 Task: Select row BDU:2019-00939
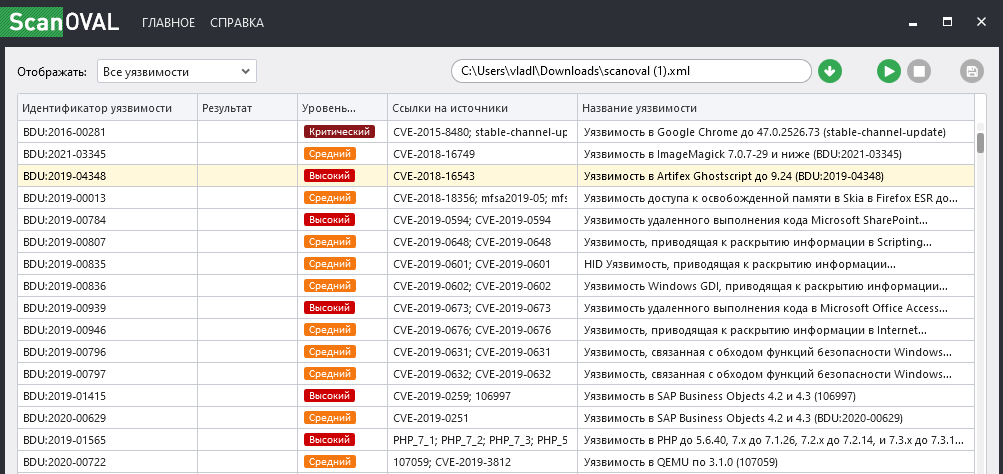click(496, 308)
